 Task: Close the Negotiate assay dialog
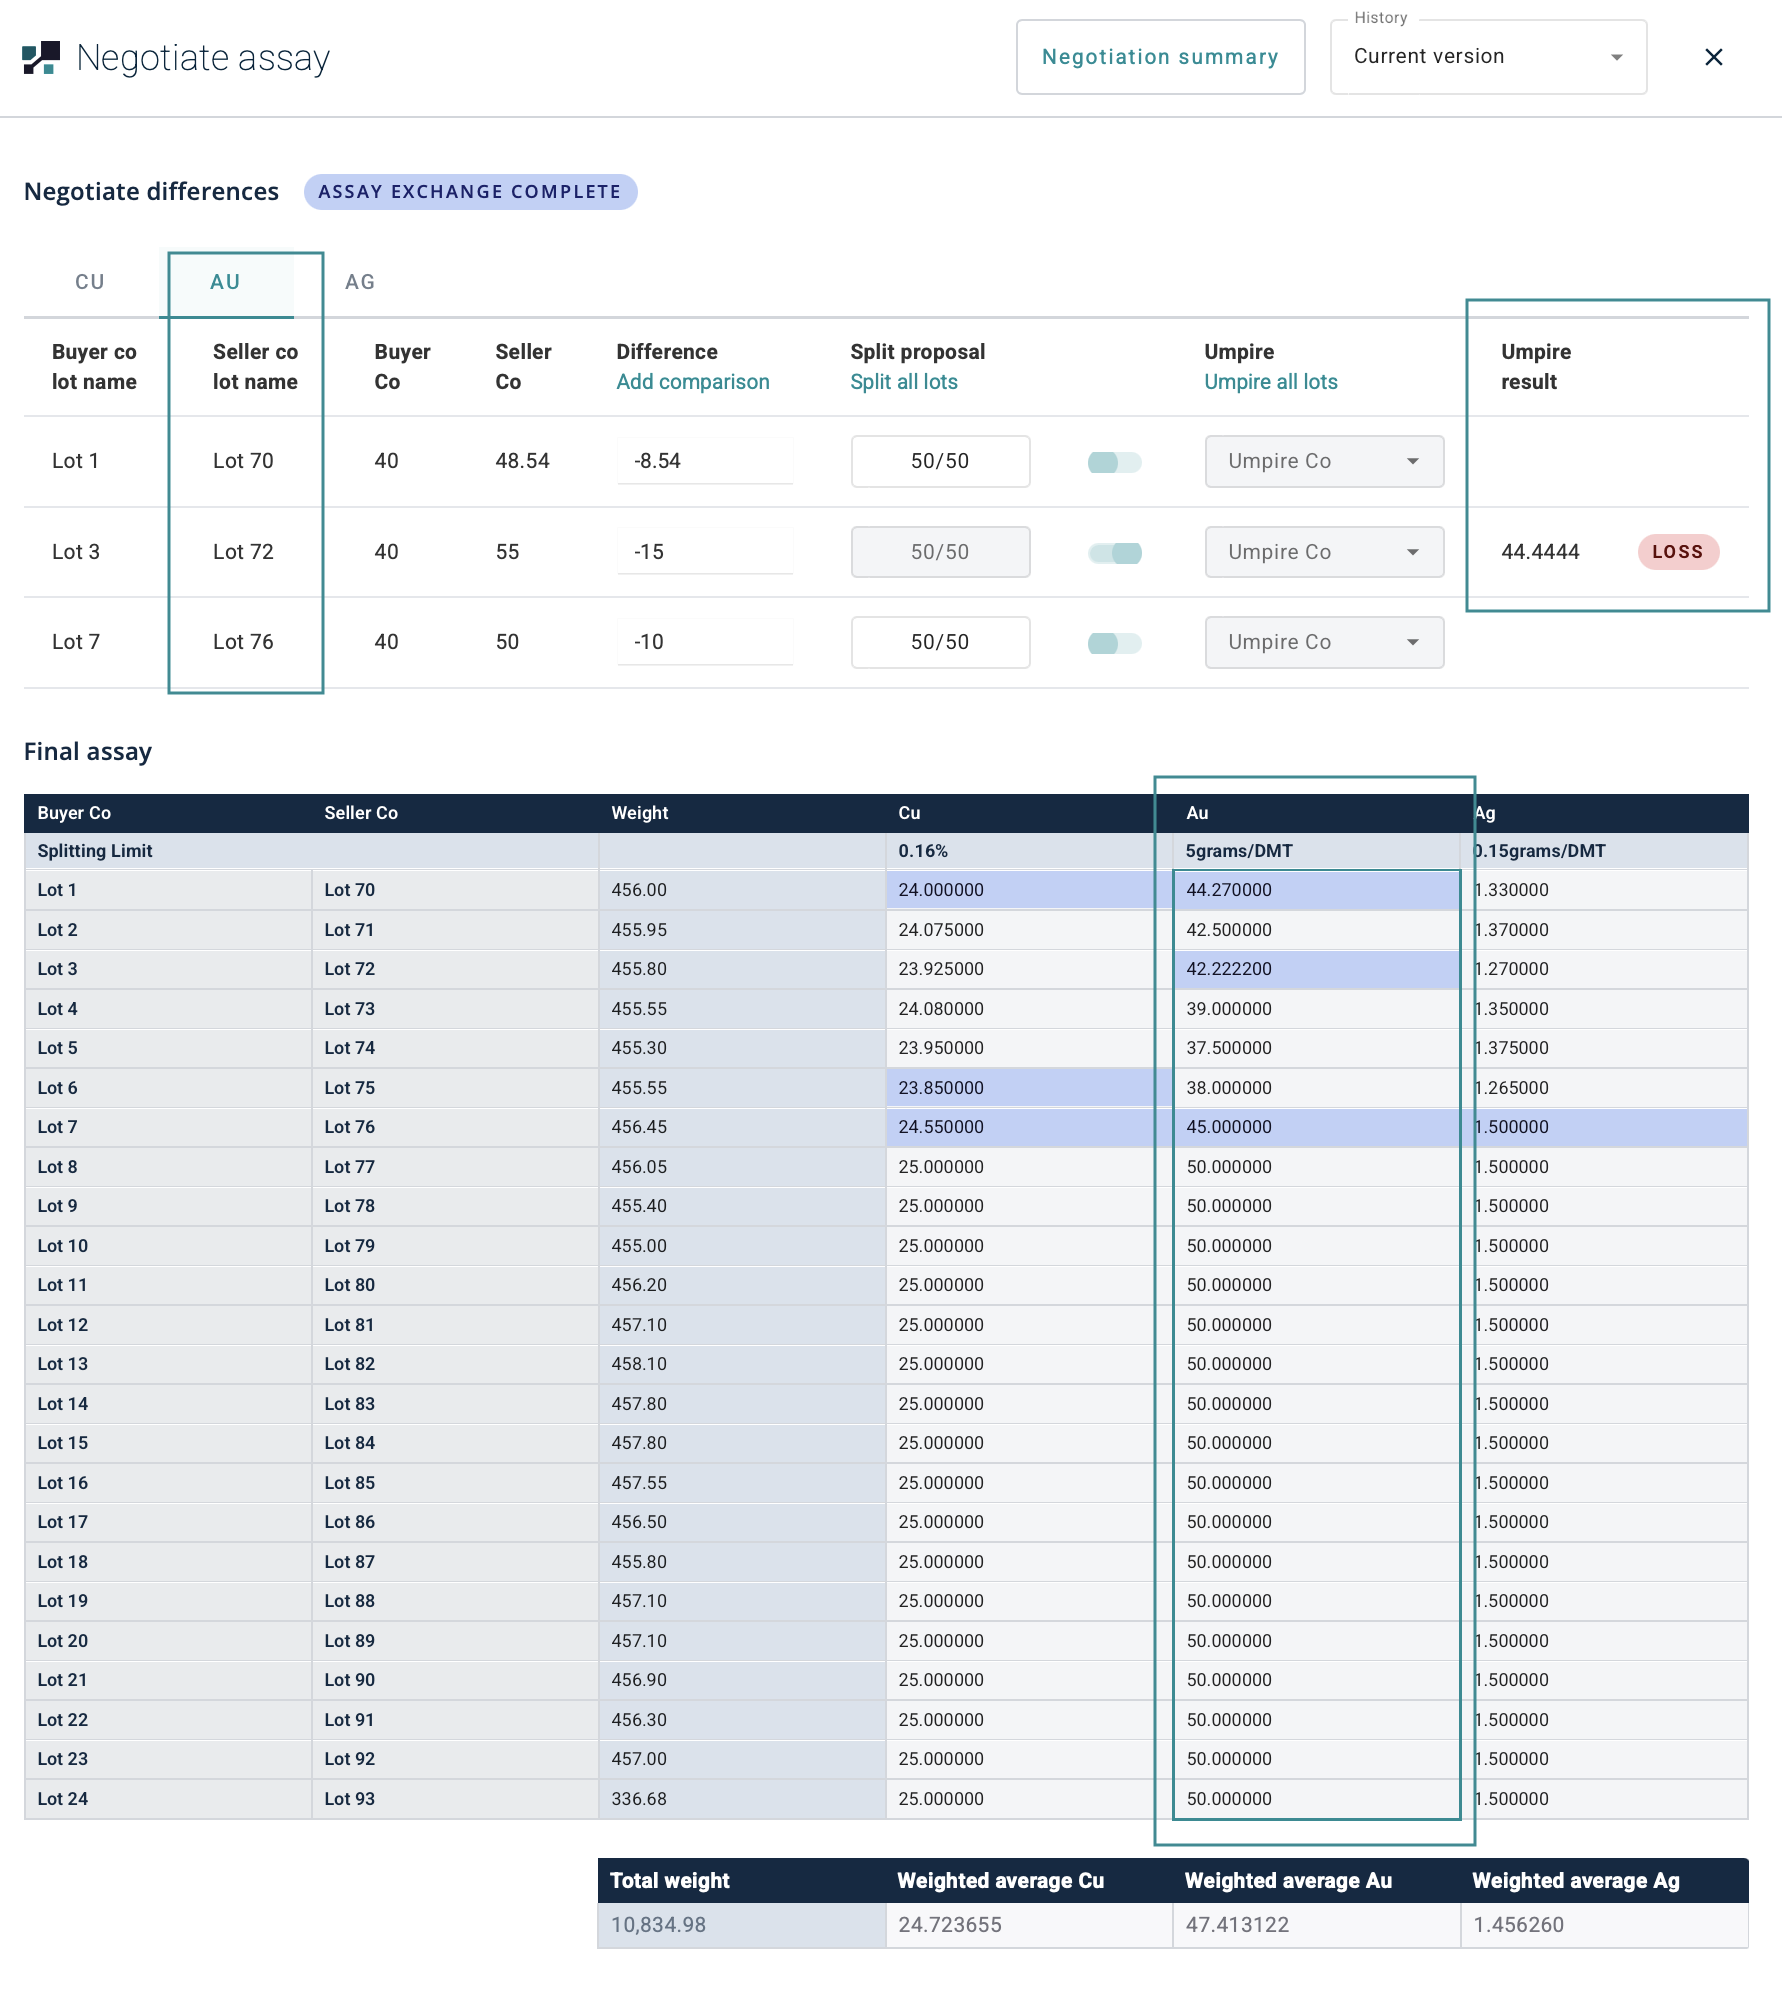pyautogui.click(x=1713, y=58)
